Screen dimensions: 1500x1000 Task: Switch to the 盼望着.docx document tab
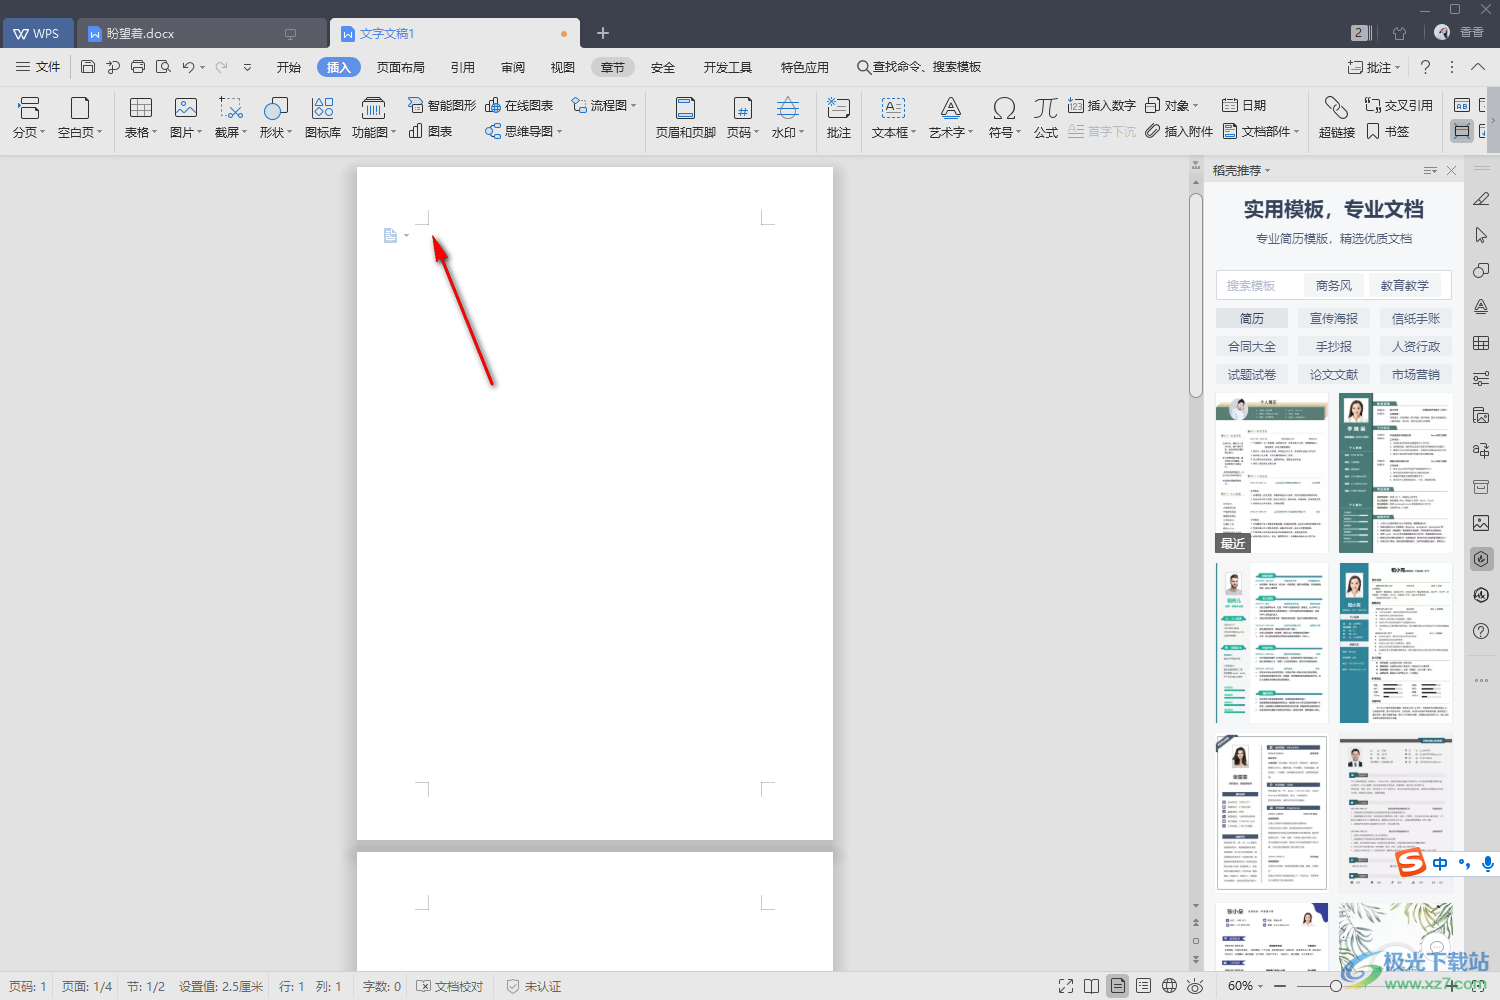tap(201, 33)
